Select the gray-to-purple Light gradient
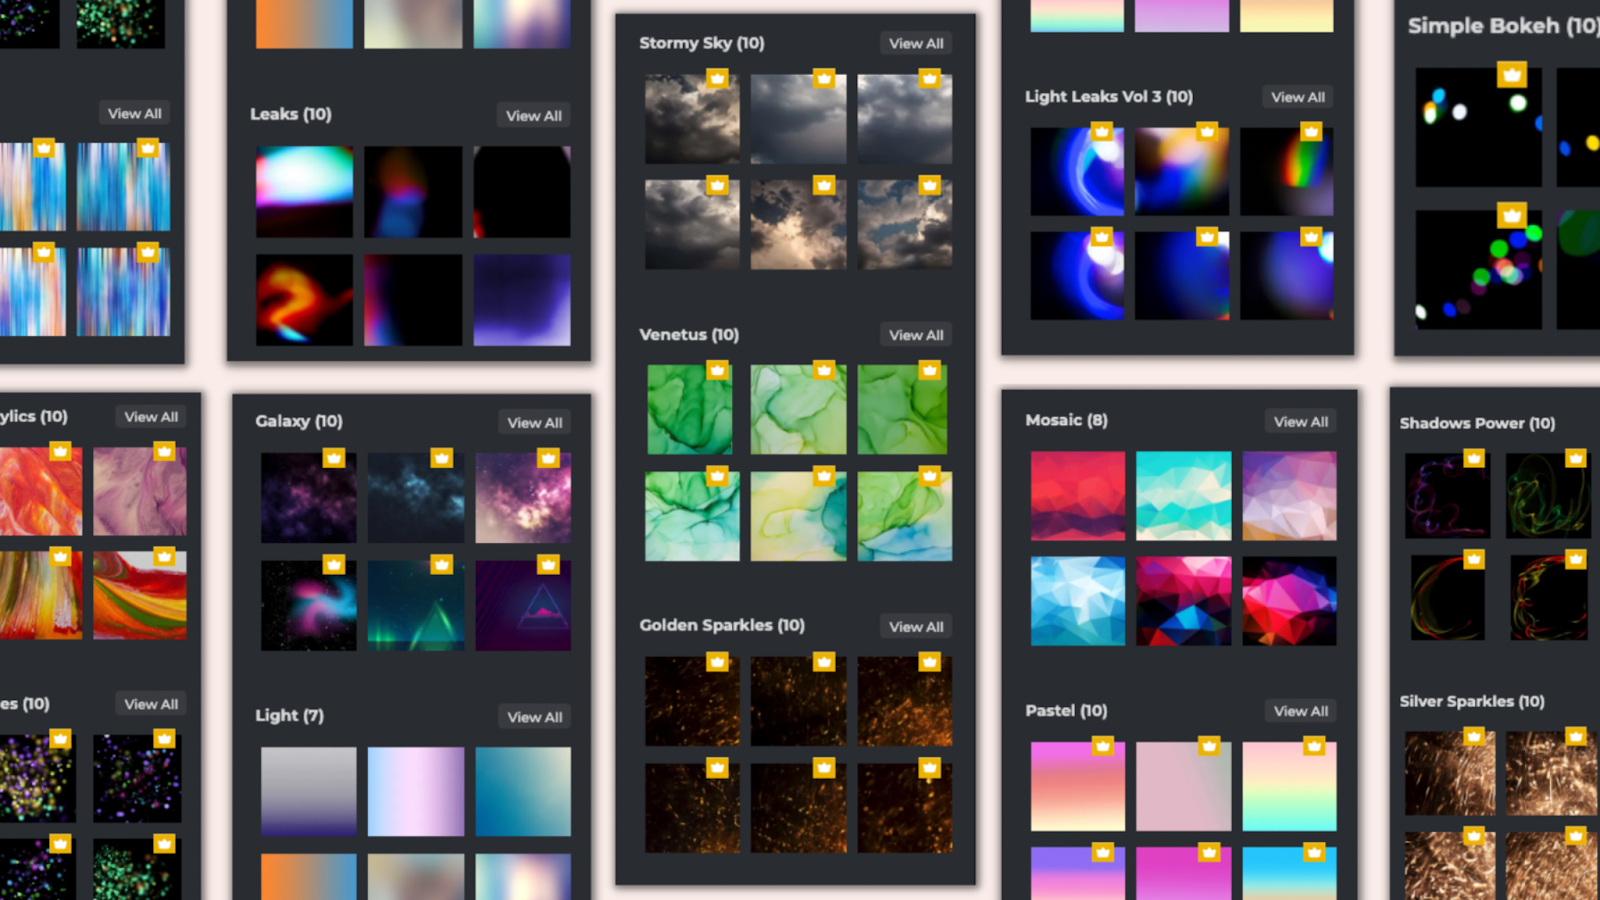Viewport: 1600px width, 900px height. (x=308, y=791)
